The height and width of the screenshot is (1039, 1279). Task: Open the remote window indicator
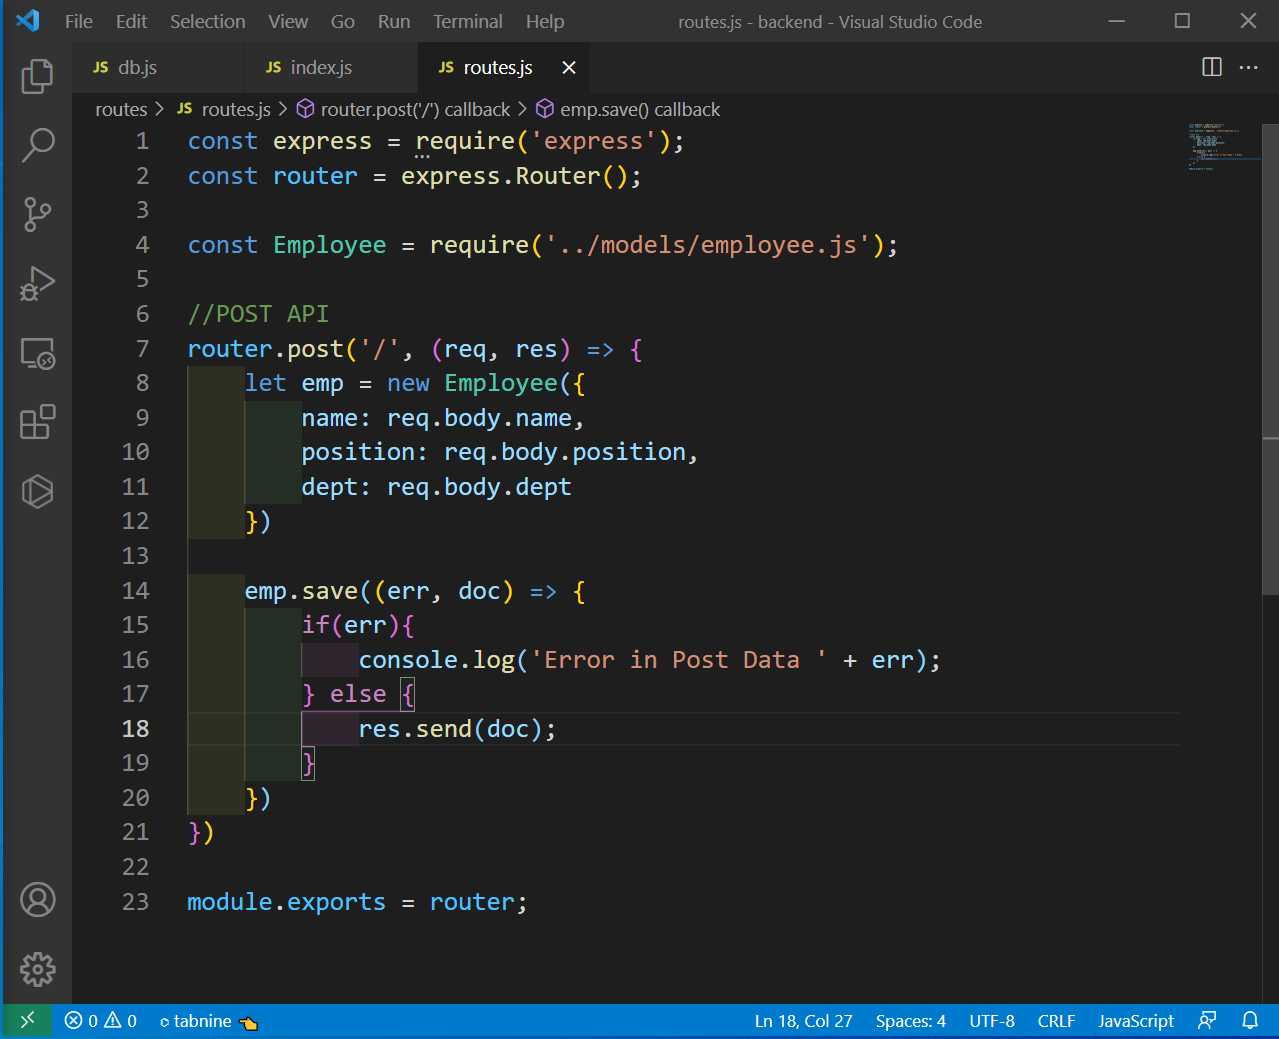(27, 1020)
